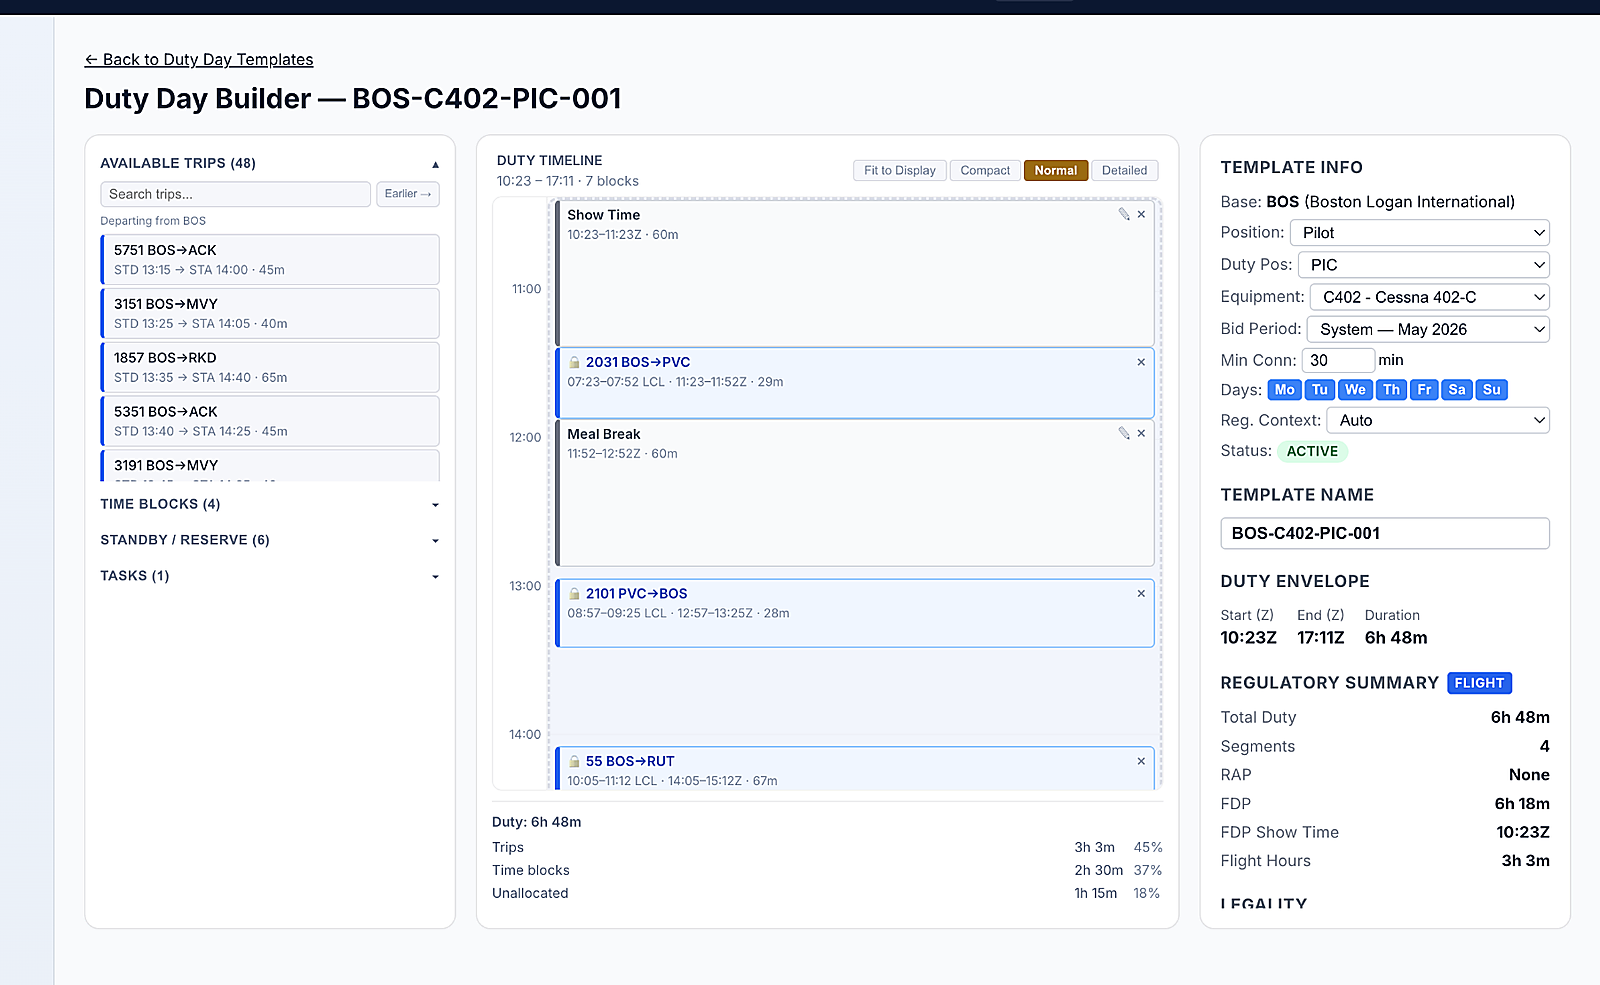The image size is (1600, 985).
Task: Remove trip 2031 BOS→PVC from timeline
Action: click(x=1141, y=362)
